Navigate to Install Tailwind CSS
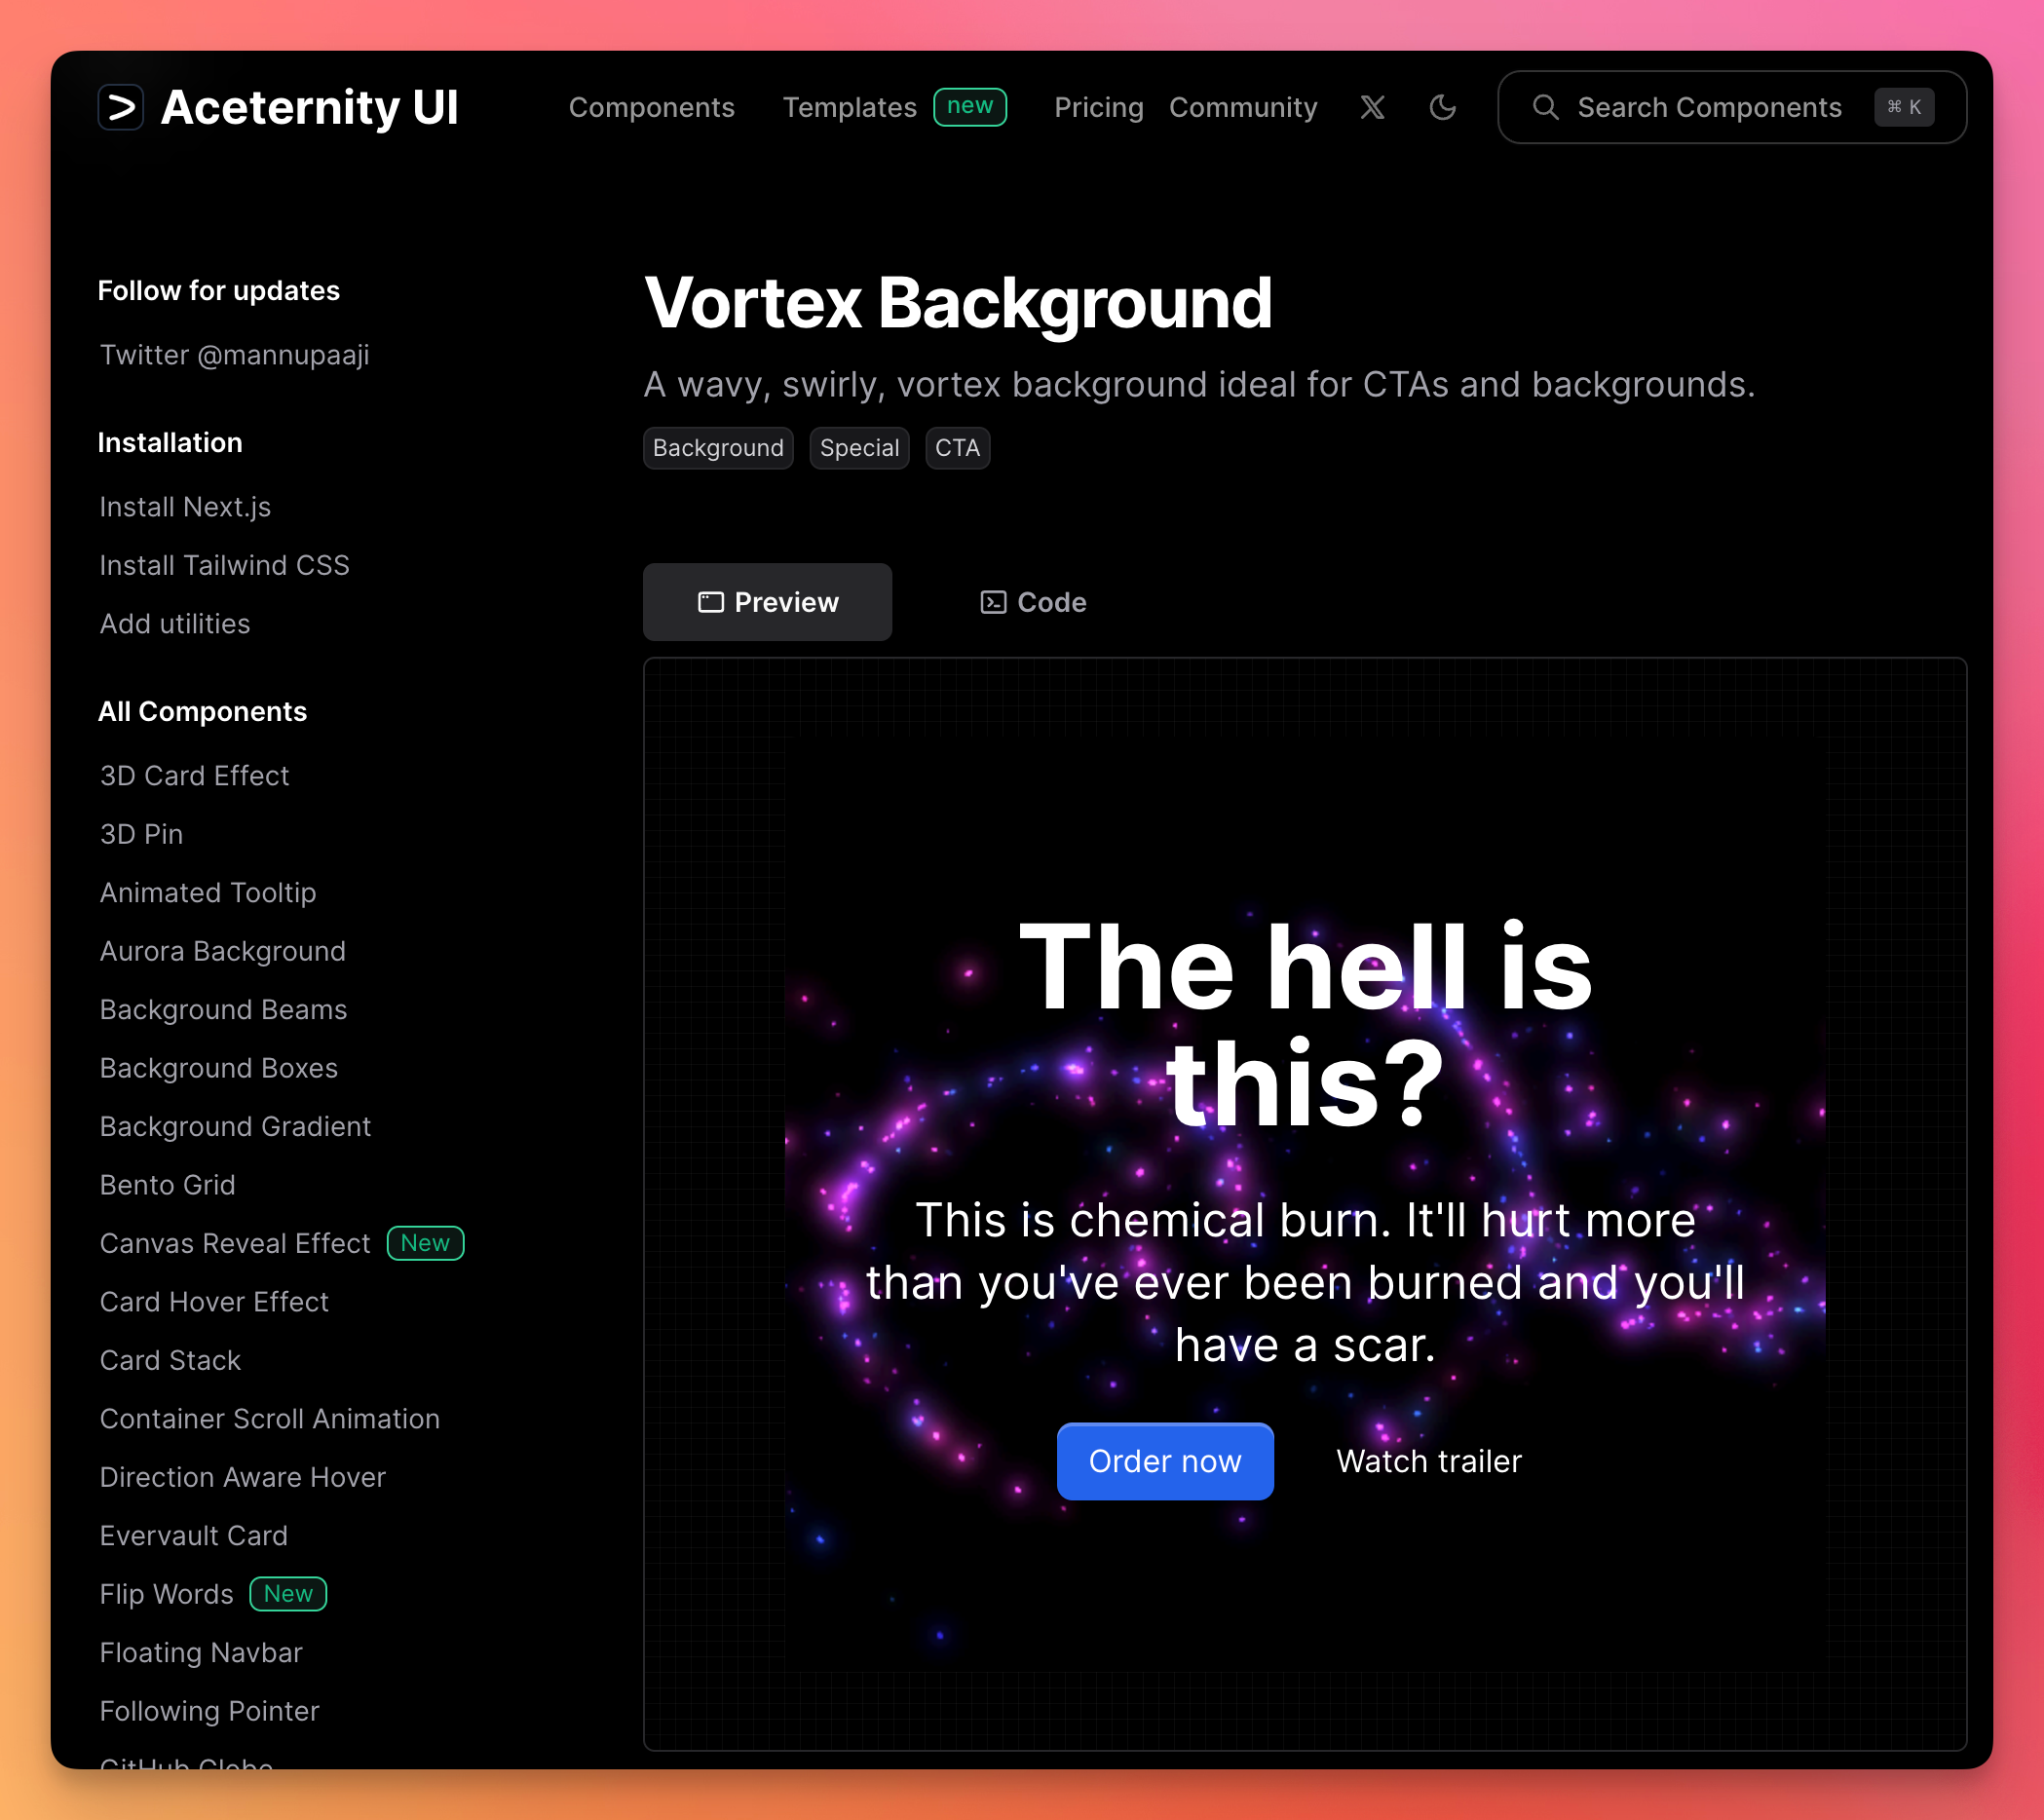 224,565
